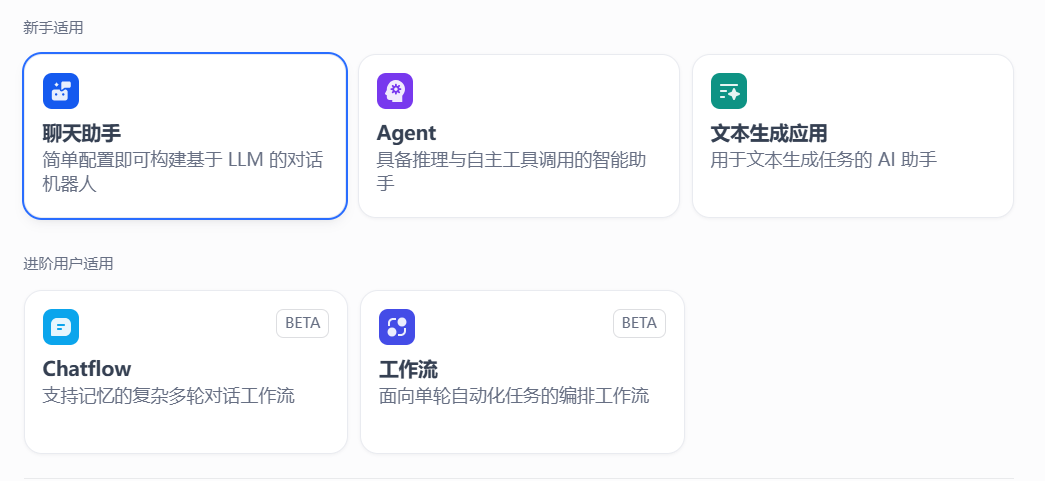The height and width of the screenshot is (481, 1045).
Task: Click the green 文本生成应用 icon
Action: pyautogui.click(x=729, y=91)
